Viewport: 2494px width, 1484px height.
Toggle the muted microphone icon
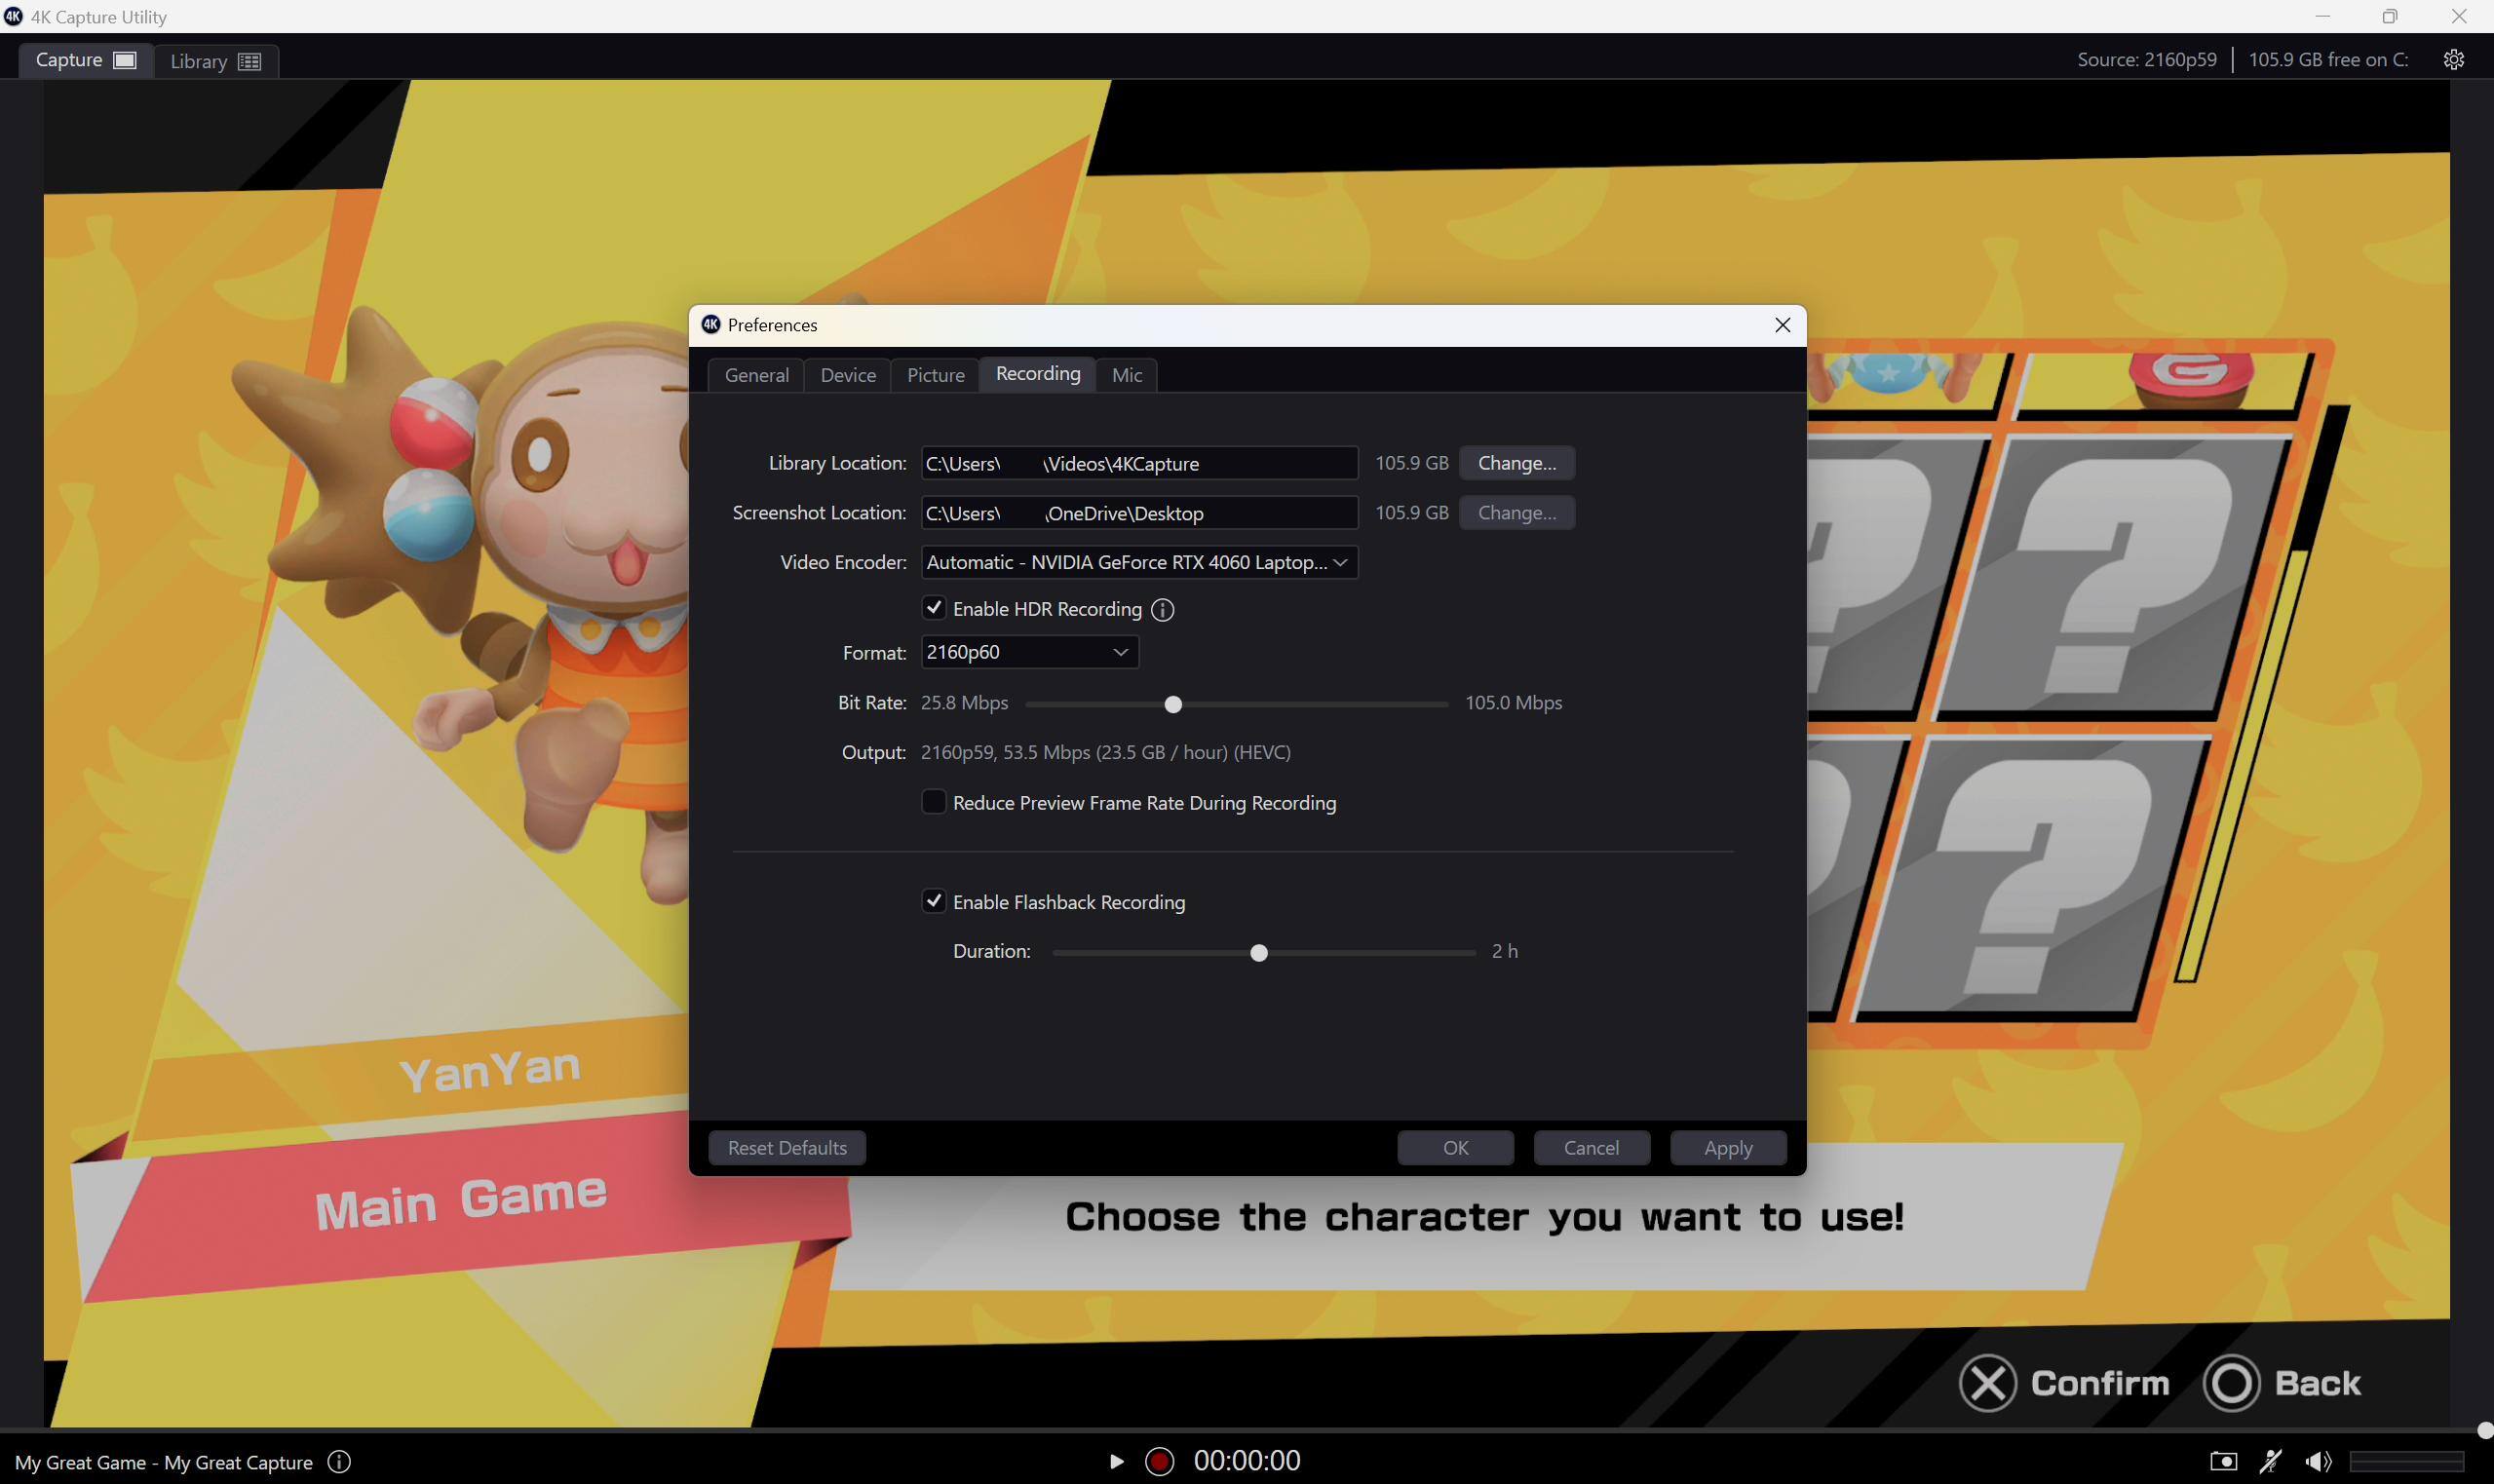(2271, 1461)
